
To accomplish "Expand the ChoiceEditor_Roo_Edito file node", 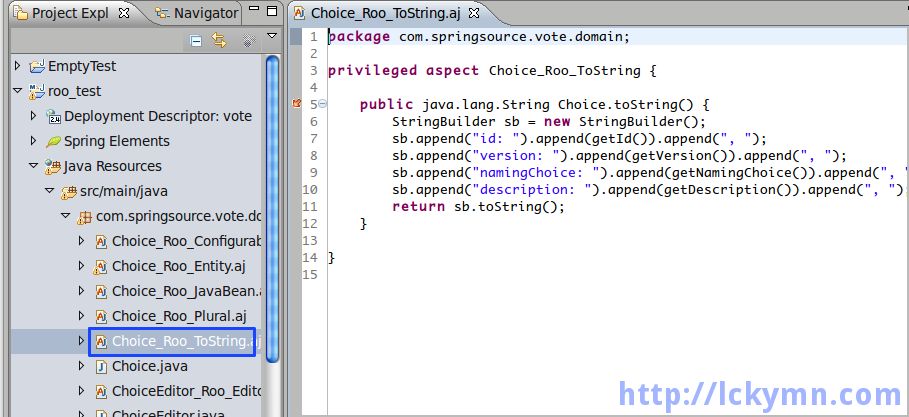I will [x=81, y=391].
